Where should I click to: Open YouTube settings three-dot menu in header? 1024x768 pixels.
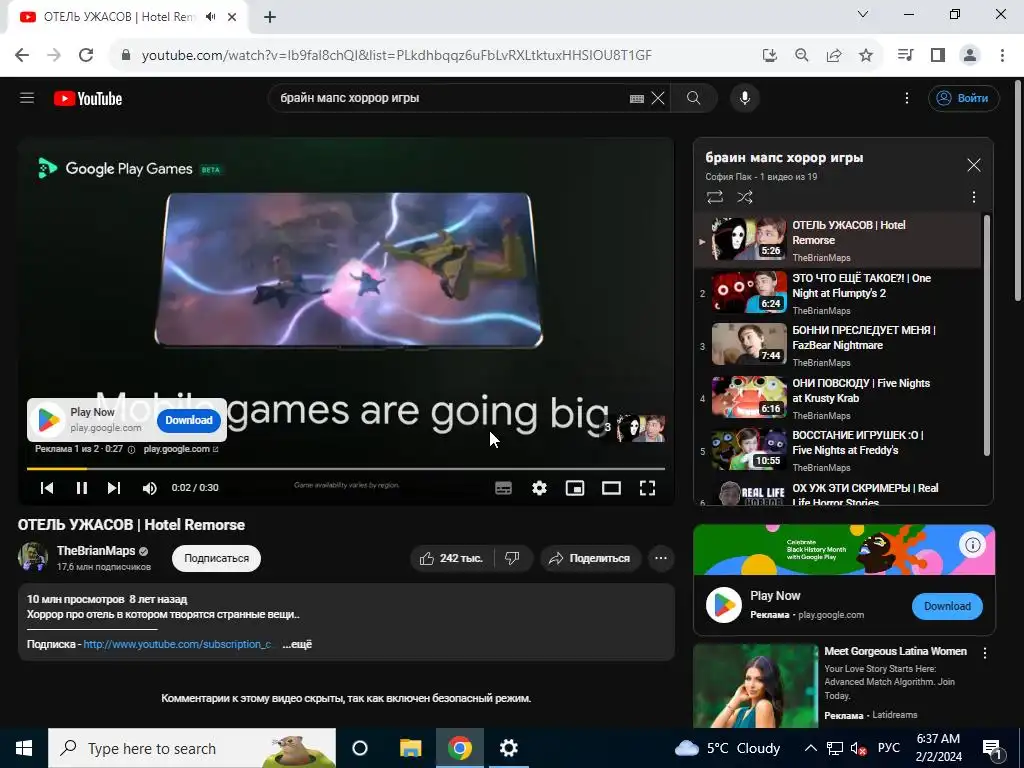906,98
